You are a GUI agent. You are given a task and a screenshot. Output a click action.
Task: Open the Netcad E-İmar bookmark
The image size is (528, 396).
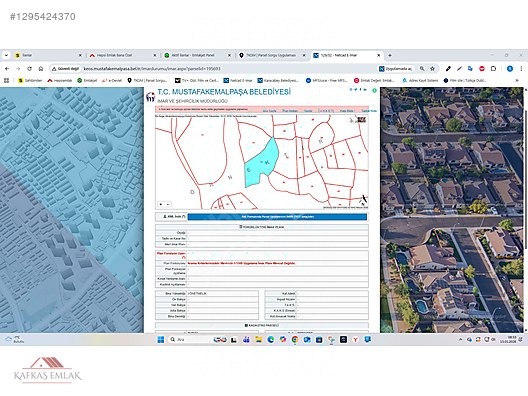[x=238, y=80]
